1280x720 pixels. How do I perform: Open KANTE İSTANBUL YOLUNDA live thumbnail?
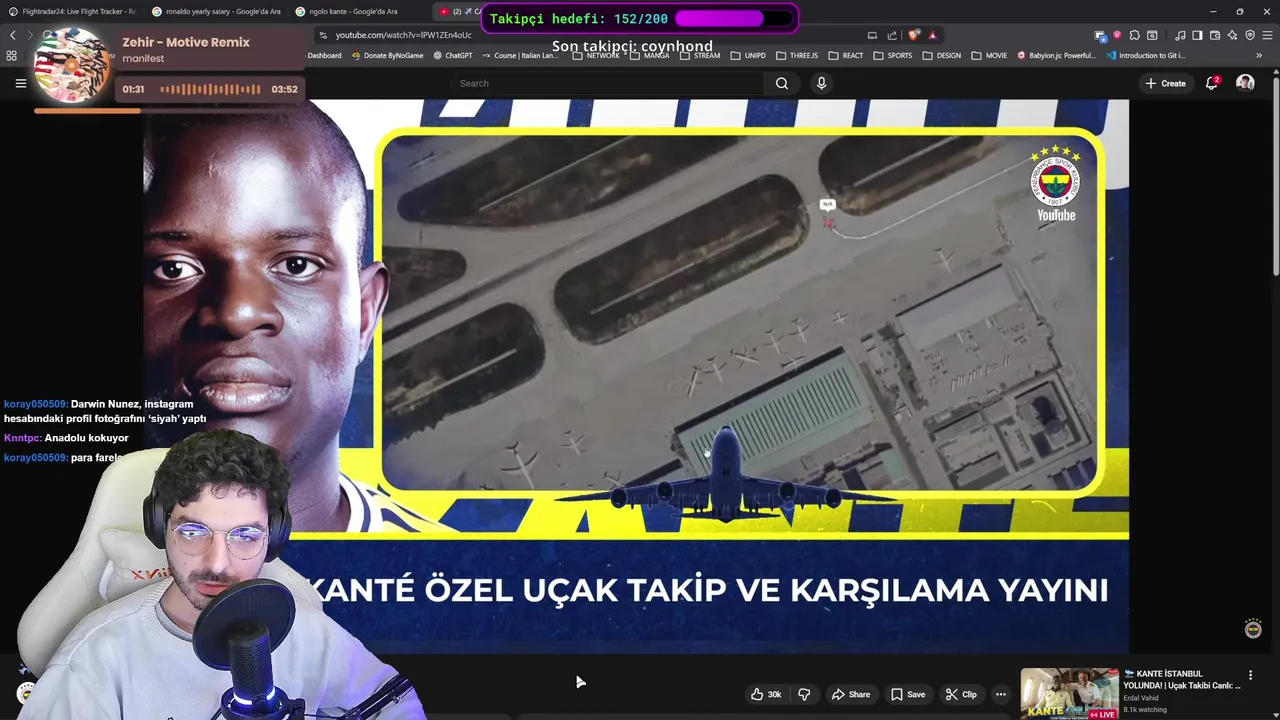(1069, 693)
